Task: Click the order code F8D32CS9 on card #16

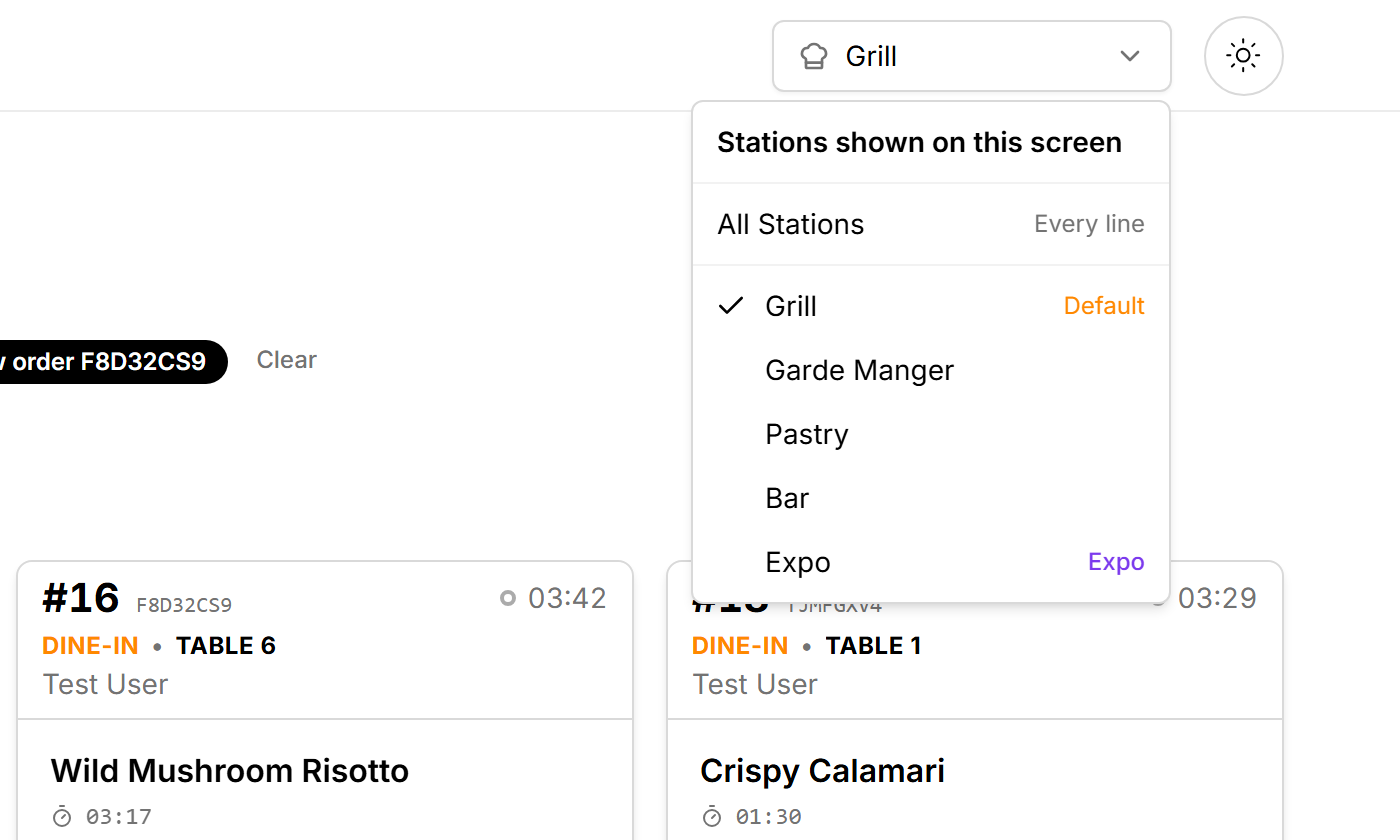Action: (184, 605)
